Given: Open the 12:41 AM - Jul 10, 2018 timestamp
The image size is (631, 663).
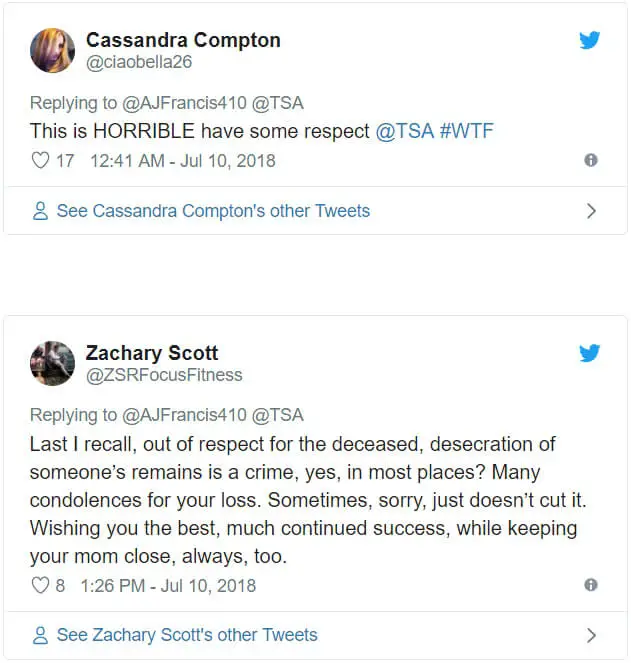Looking at the screenshot, I should 183,161.
